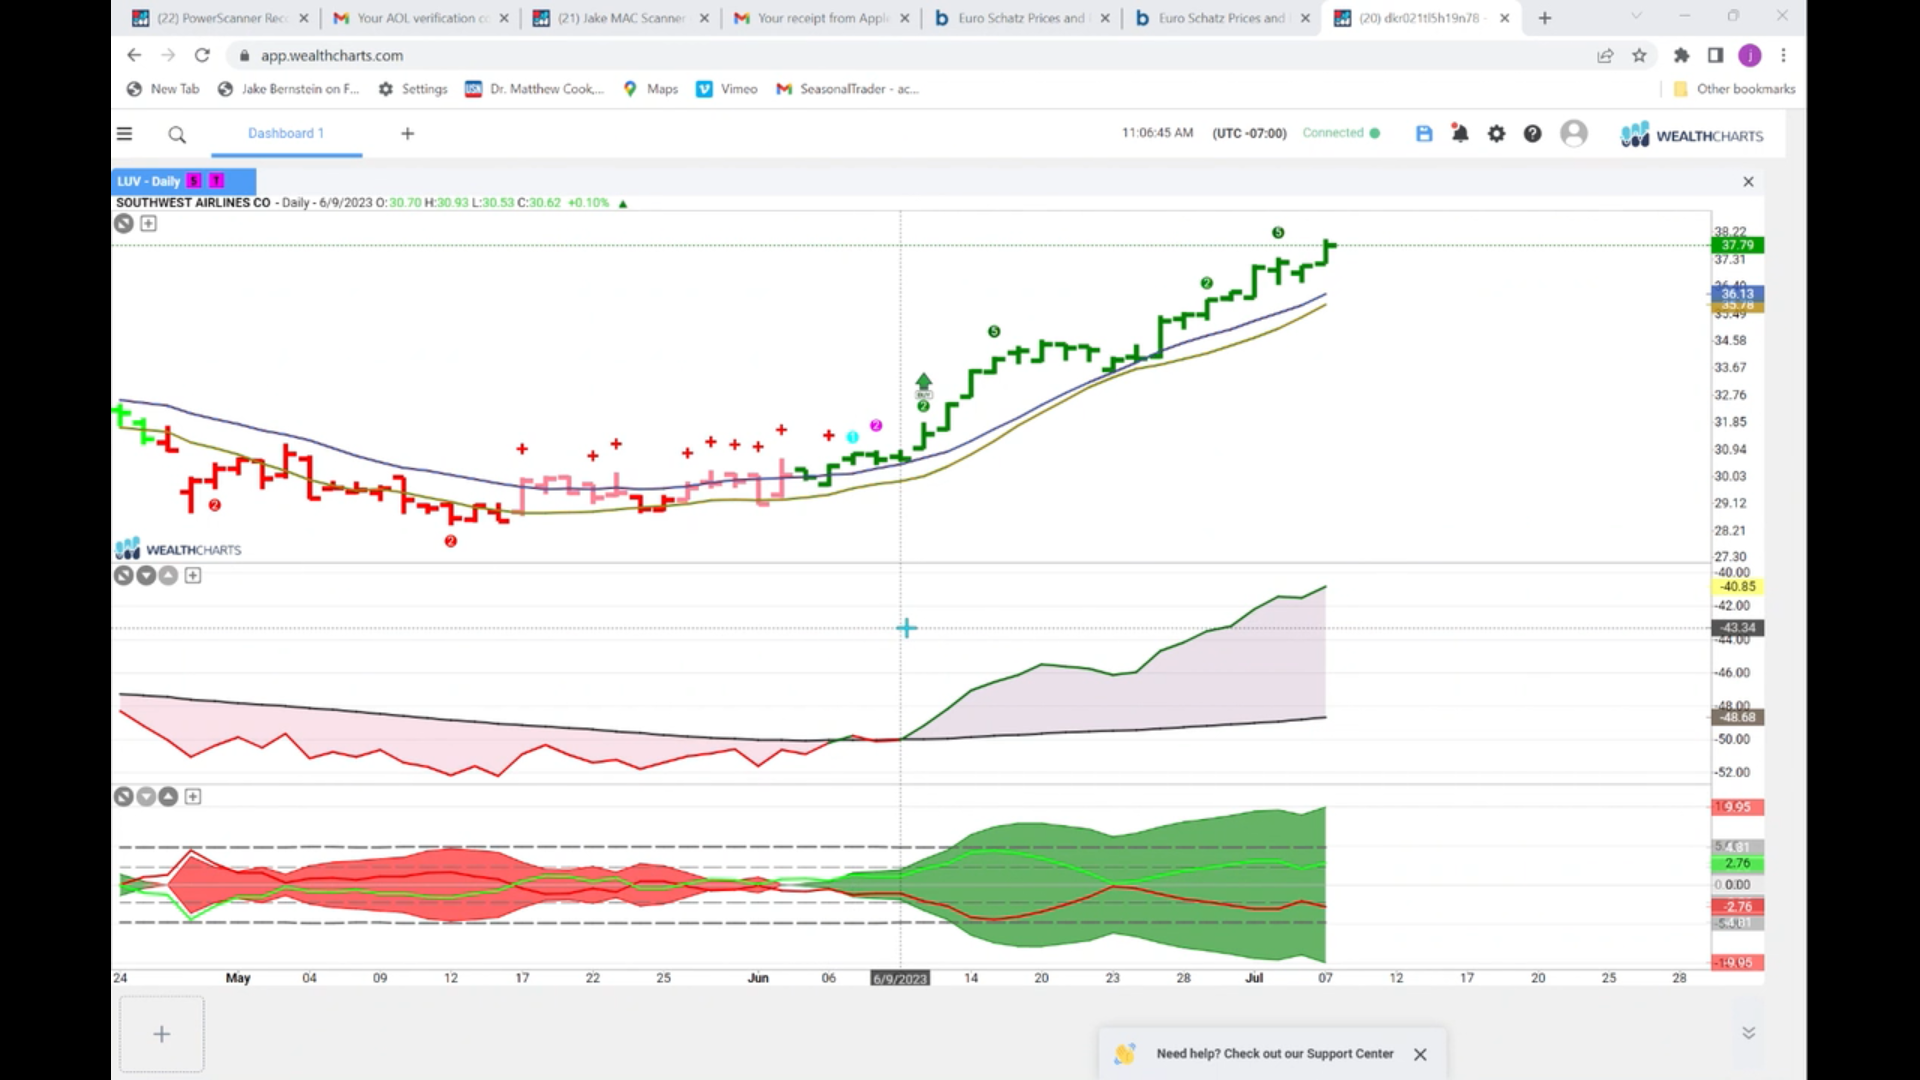Hide the bottom indicator pane
Viewport: 1920px width, 1080px height.
[x=123, y=797]
